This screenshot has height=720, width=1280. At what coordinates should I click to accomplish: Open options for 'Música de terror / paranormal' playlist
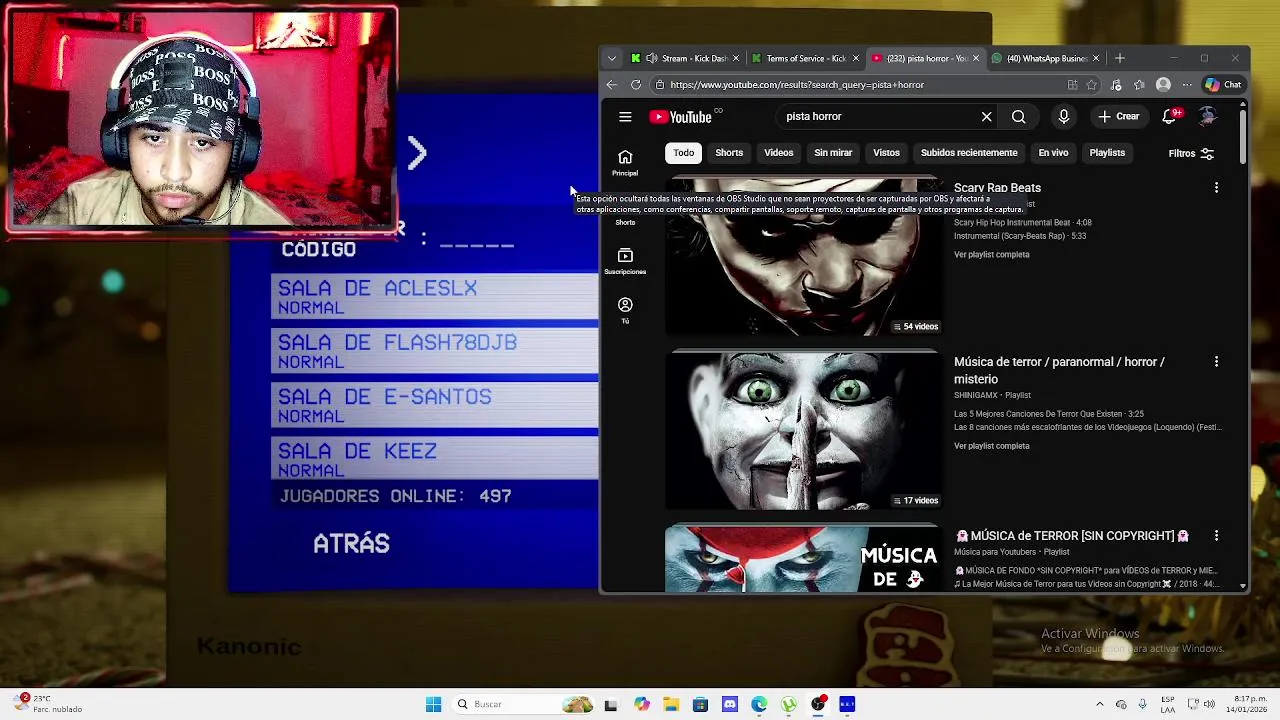[x=1216, y=362]
